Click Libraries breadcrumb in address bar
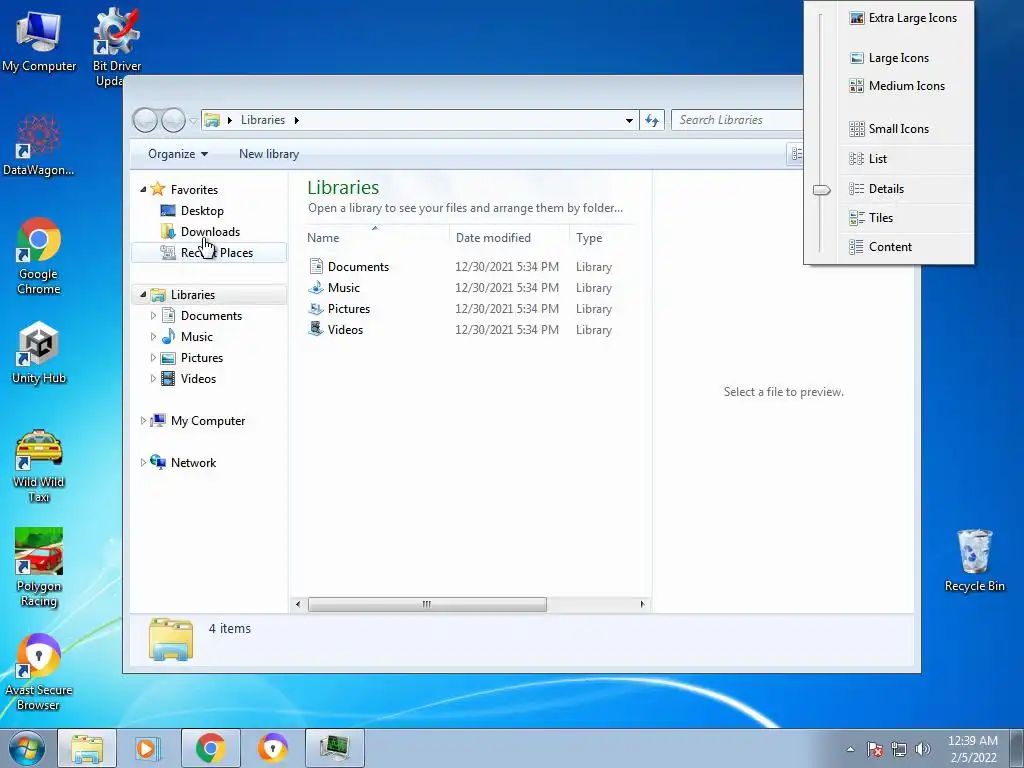Screen dimensions: 1024x768 click(263, 120)
